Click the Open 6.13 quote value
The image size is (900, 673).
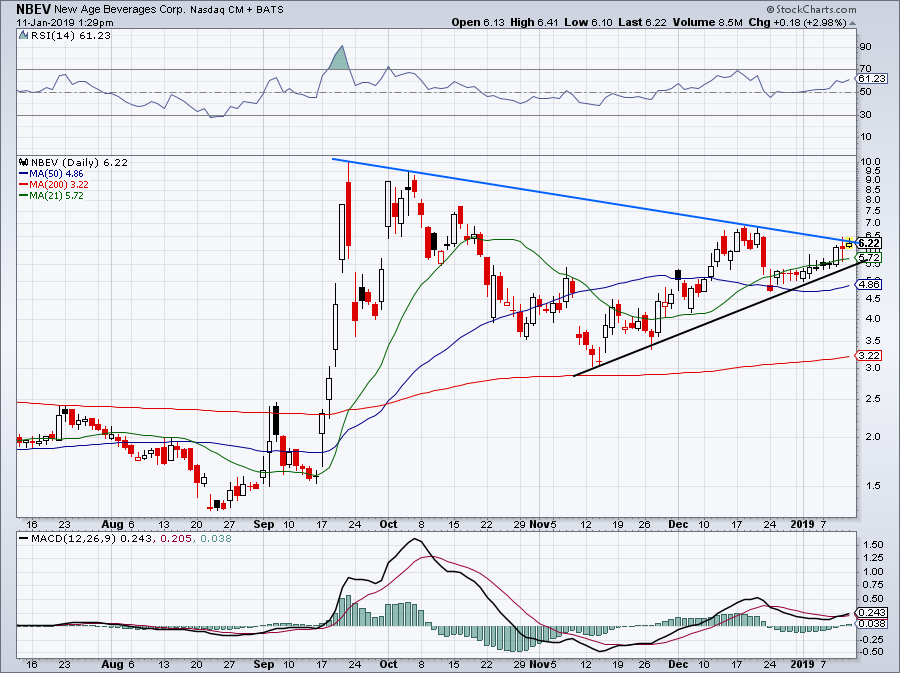[x=478, y=22]
